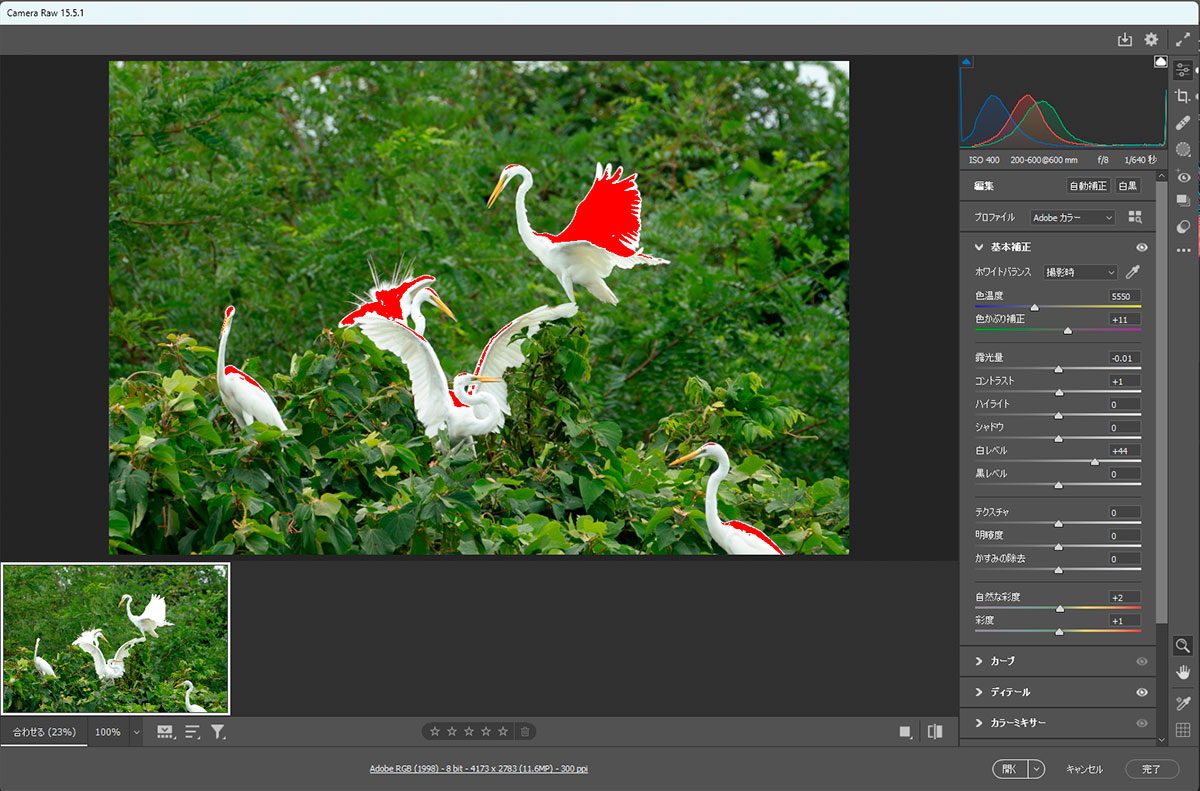The image size is (1200, 791).
Task: Click the save image download icon
Action: (1125, 40)
